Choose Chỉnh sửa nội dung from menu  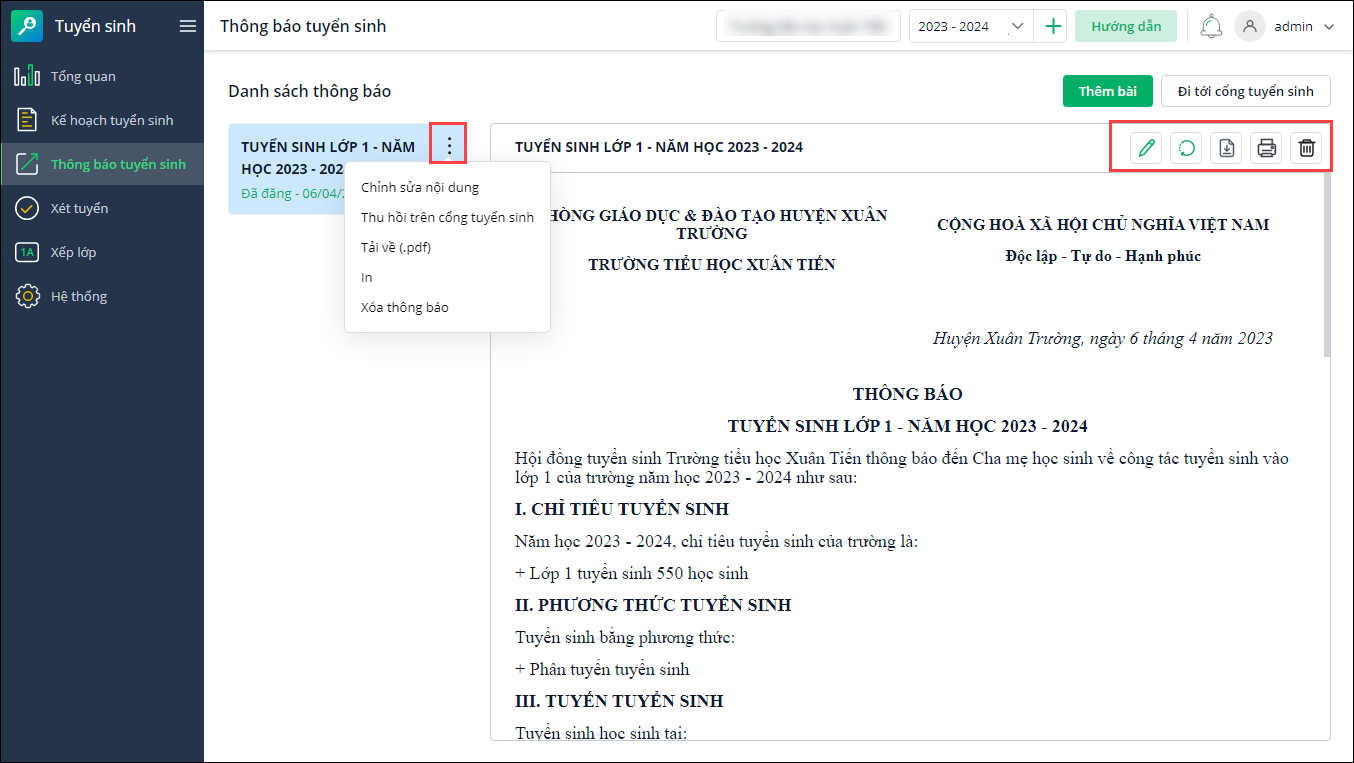tap(447, 187)
